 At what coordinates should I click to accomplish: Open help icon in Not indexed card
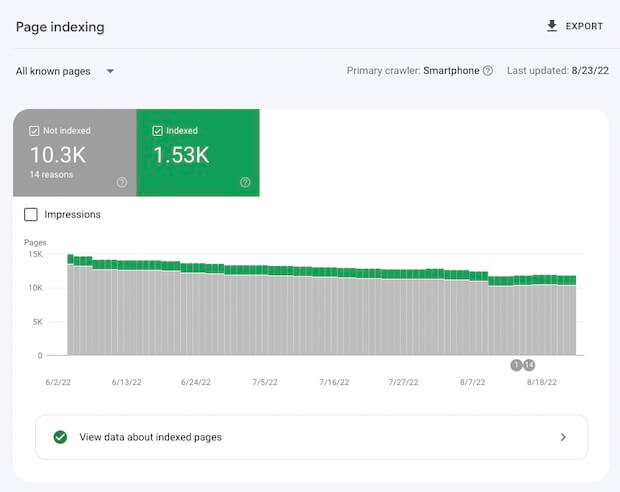coord(122,182)
